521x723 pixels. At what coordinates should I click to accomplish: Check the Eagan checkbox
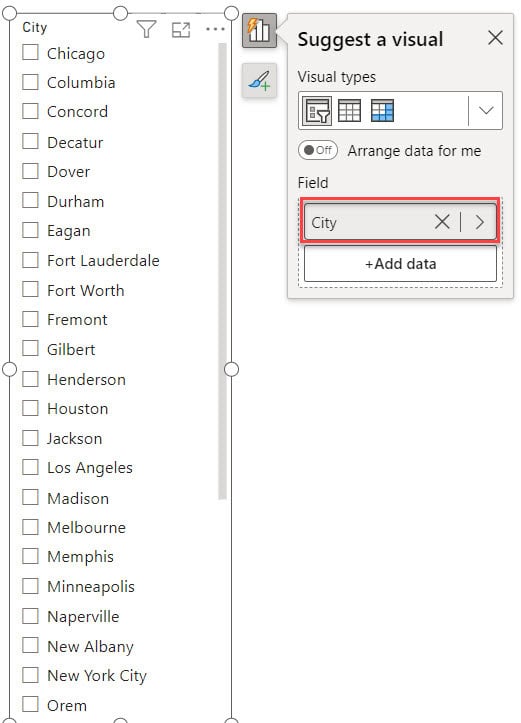coord(30,230)
